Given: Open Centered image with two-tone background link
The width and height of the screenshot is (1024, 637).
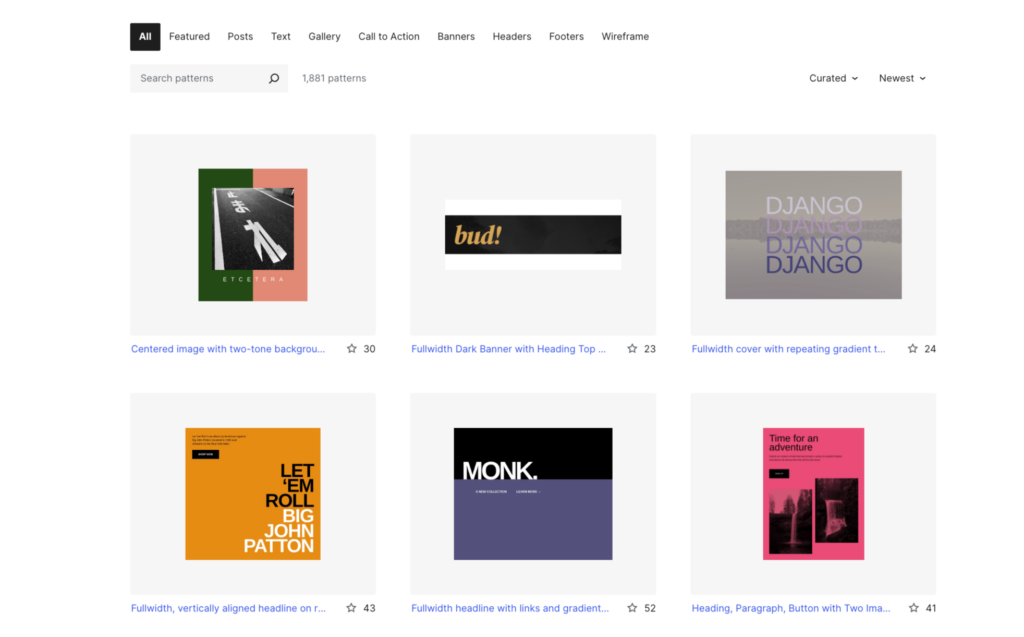Looking at the screenshot, I should tap(228, 349).
